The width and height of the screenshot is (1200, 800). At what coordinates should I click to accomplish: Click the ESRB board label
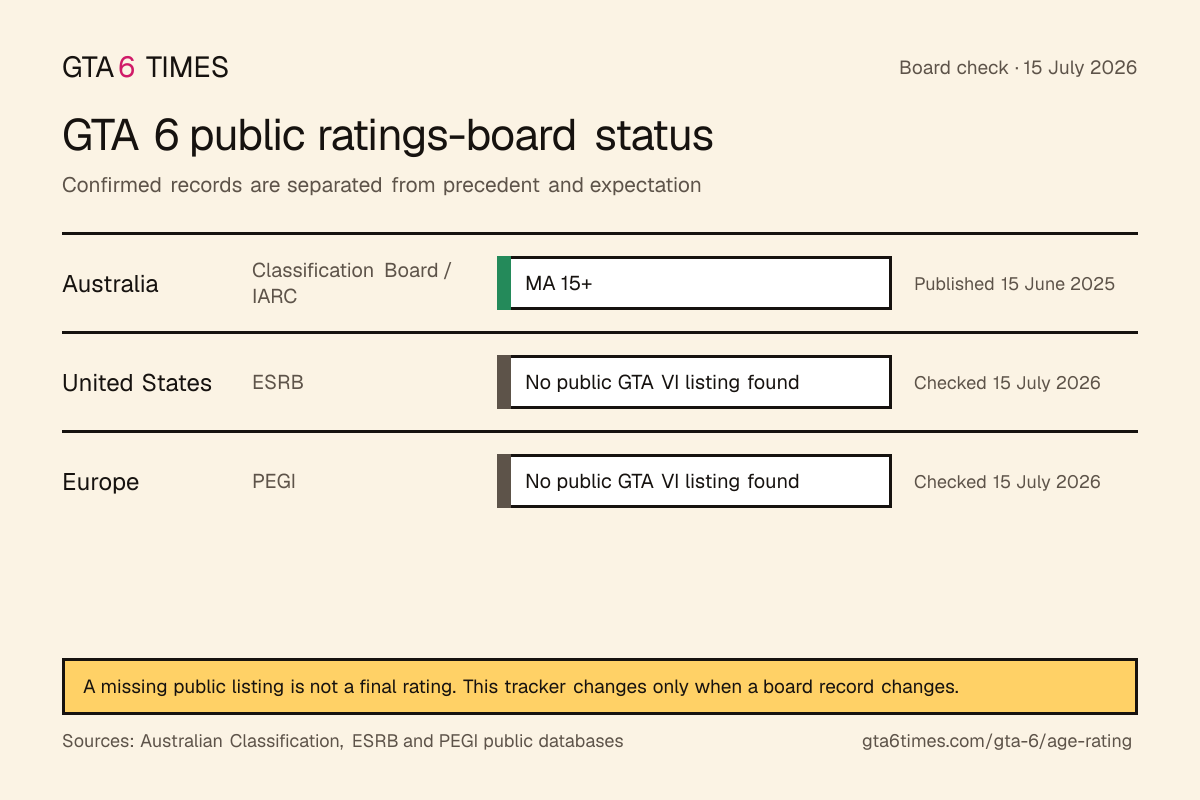coord(278,383)
